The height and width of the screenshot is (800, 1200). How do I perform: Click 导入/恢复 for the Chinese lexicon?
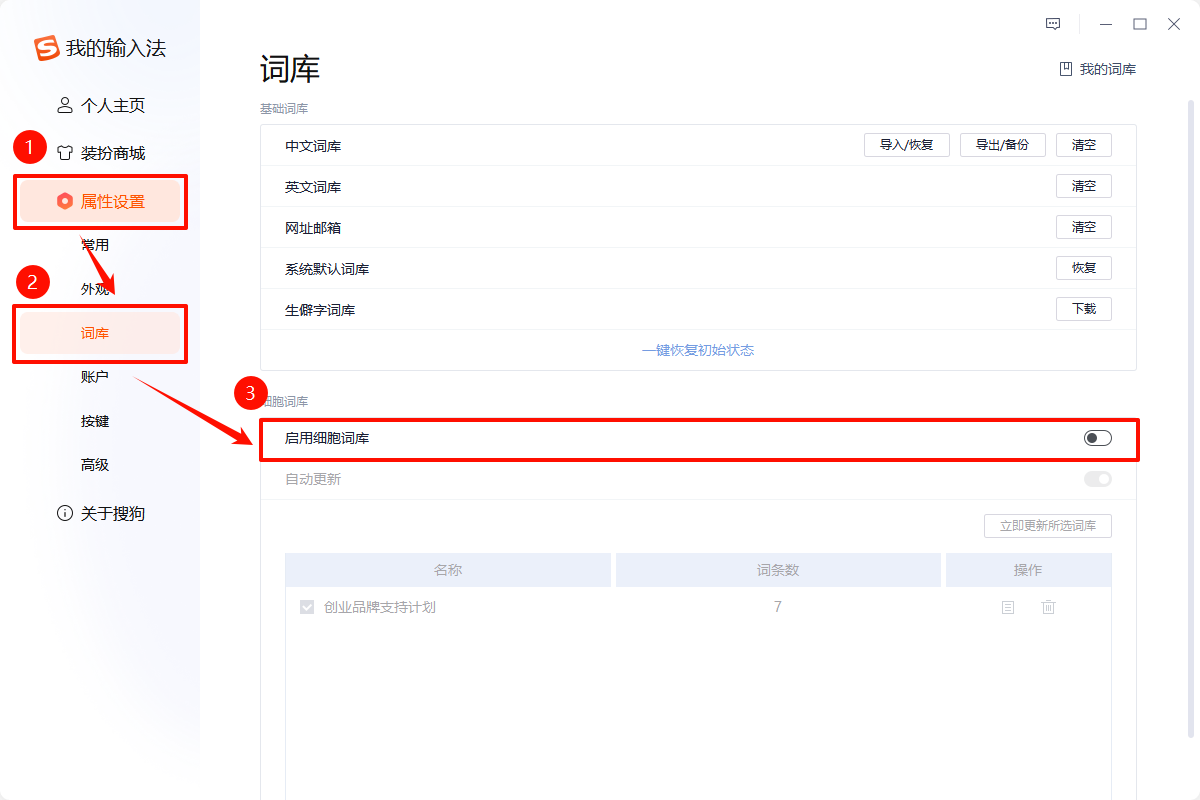906,144
